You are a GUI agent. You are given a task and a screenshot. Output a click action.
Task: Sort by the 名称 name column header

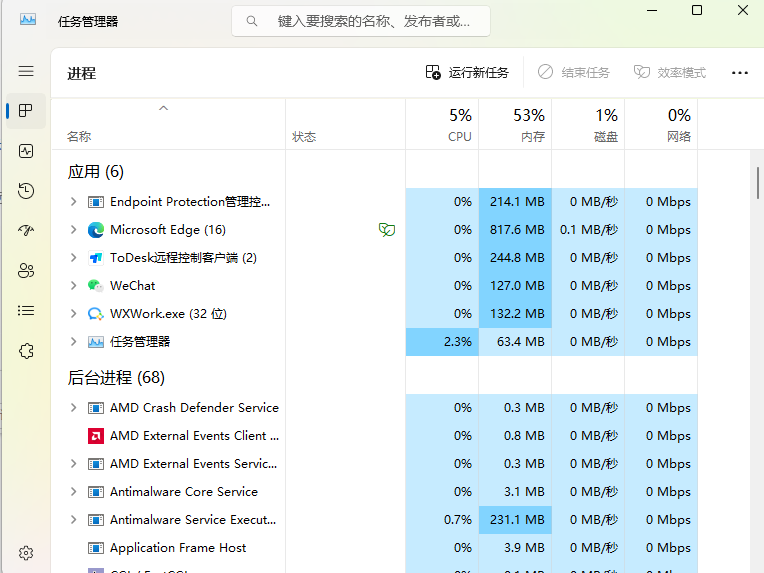coord(168,124)
